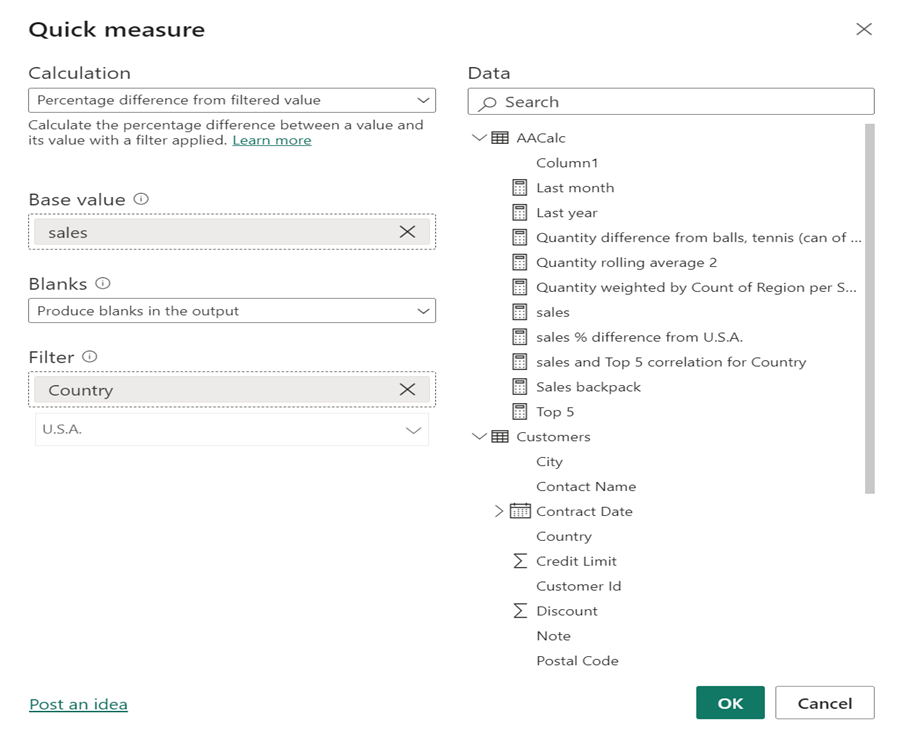The width and height of the screenshot is (902, 742).
Task: Select sales % difference from U.S.A. measure
Action: [x=640, y=337]
